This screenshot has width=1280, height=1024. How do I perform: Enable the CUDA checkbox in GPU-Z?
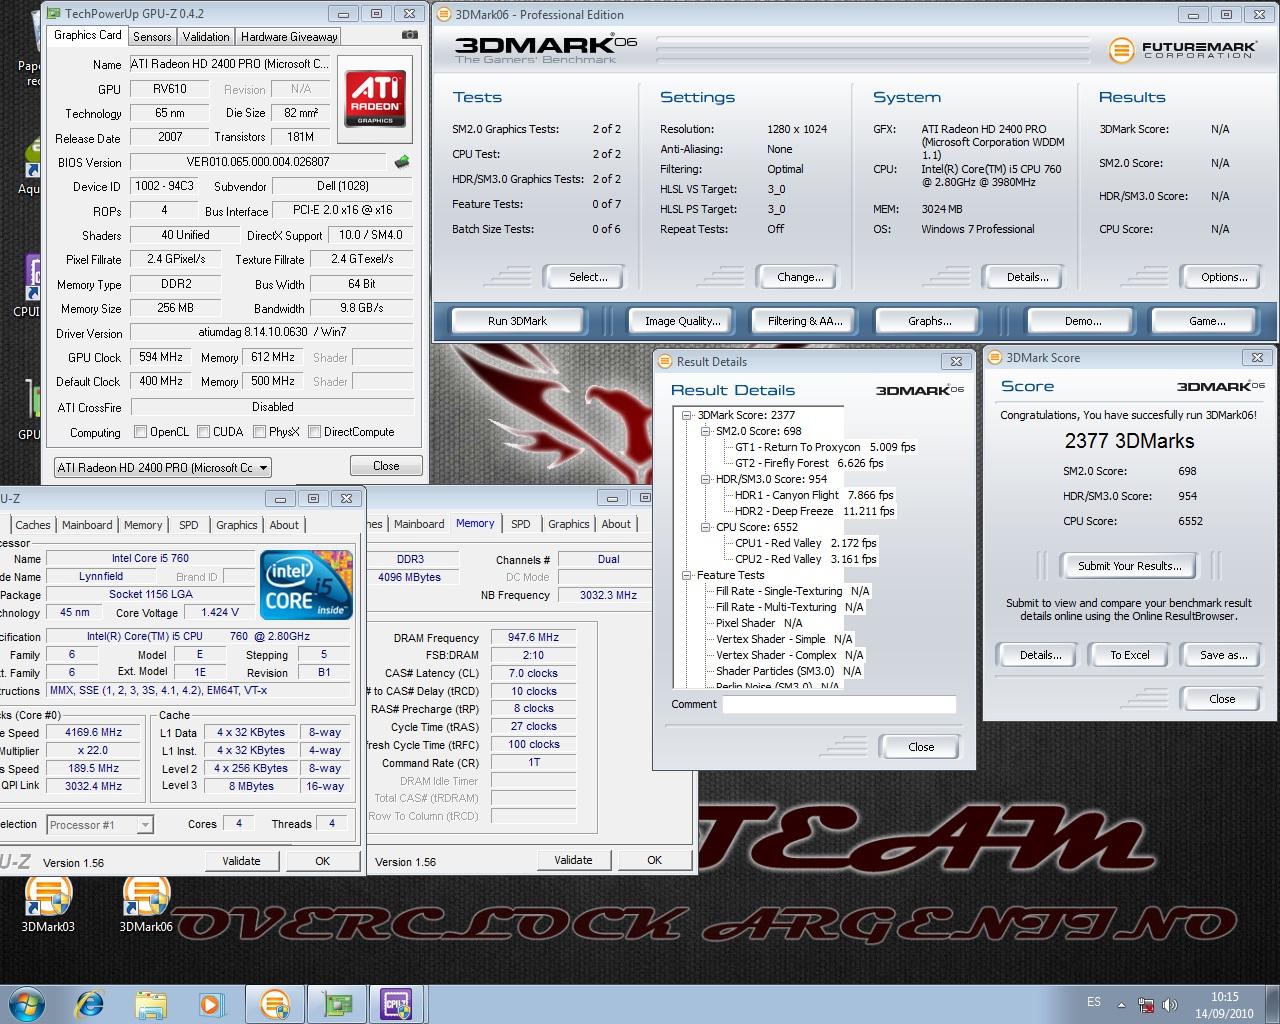pos(204,432)
